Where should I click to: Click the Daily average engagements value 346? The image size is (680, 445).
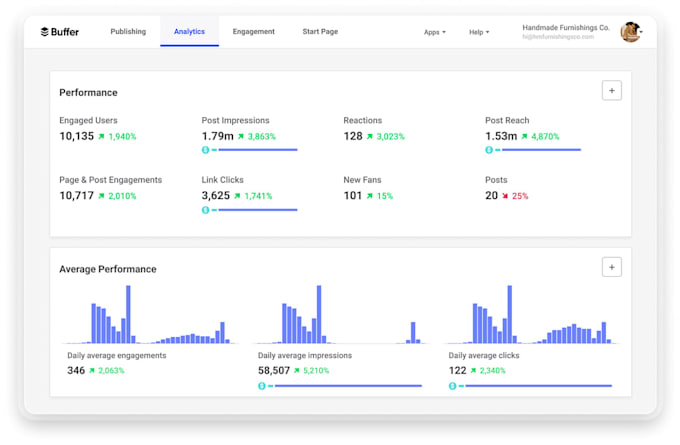76,370
